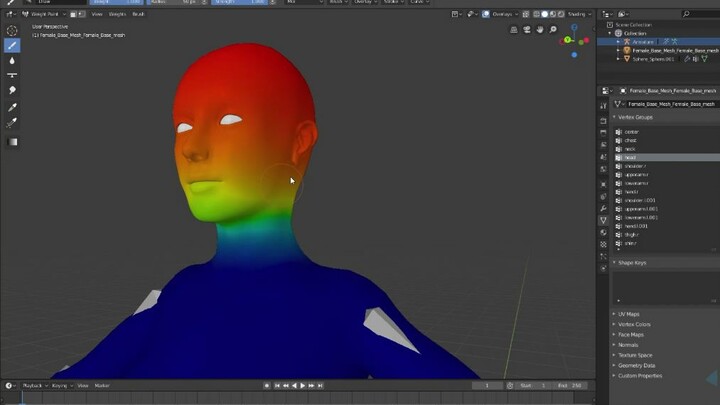720x405 pixels.
Task: Click the magnifier zoom view icon
Action: 553,29
